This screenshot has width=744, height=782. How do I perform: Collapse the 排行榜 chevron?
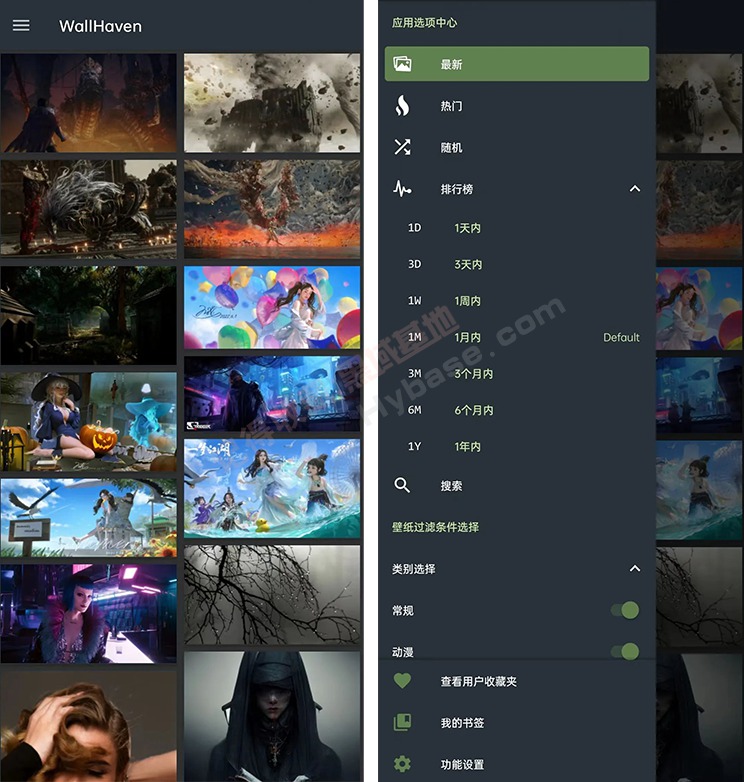click(x=634, y=189)
